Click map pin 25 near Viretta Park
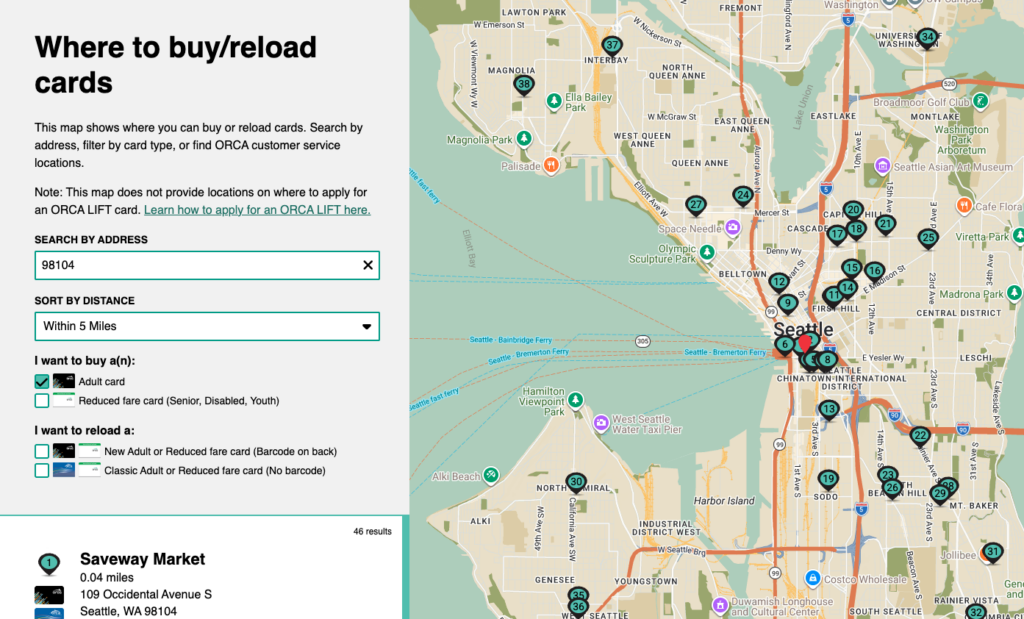The width and height of the screenshot is (1024, 619). pyautogui.click(x=928, y=238)
